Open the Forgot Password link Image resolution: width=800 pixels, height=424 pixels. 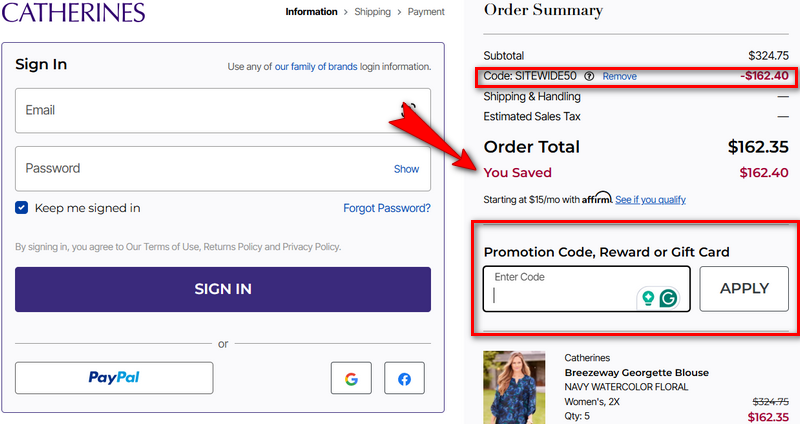click(x=387, y=208)
